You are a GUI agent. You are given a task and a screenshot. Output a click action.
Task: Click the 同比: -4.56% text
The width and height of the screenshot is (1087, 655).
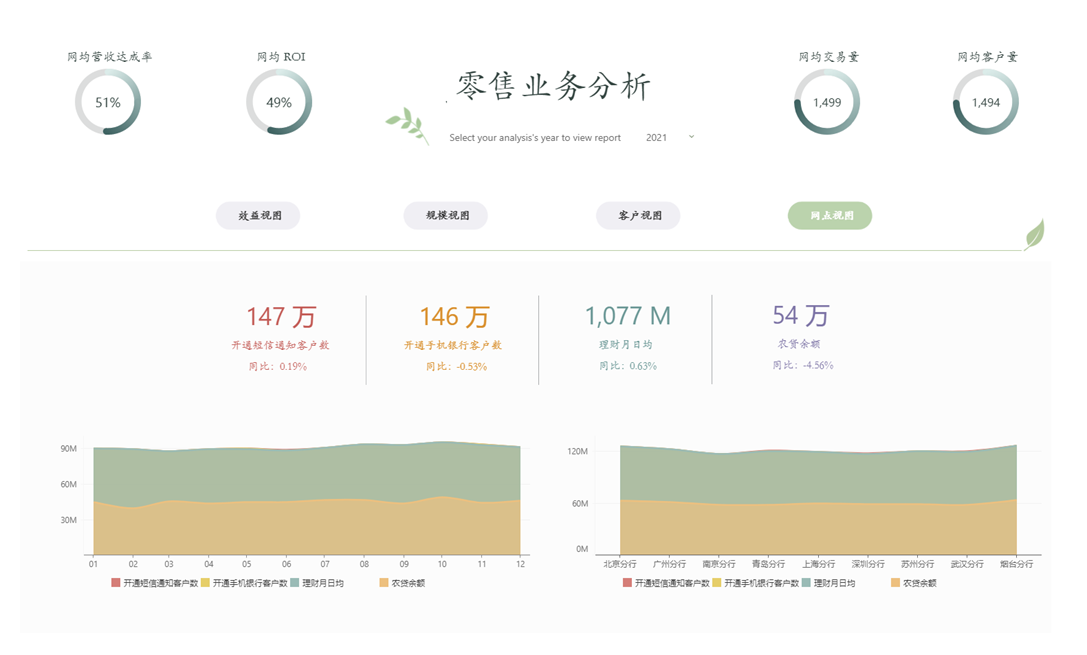803,365
